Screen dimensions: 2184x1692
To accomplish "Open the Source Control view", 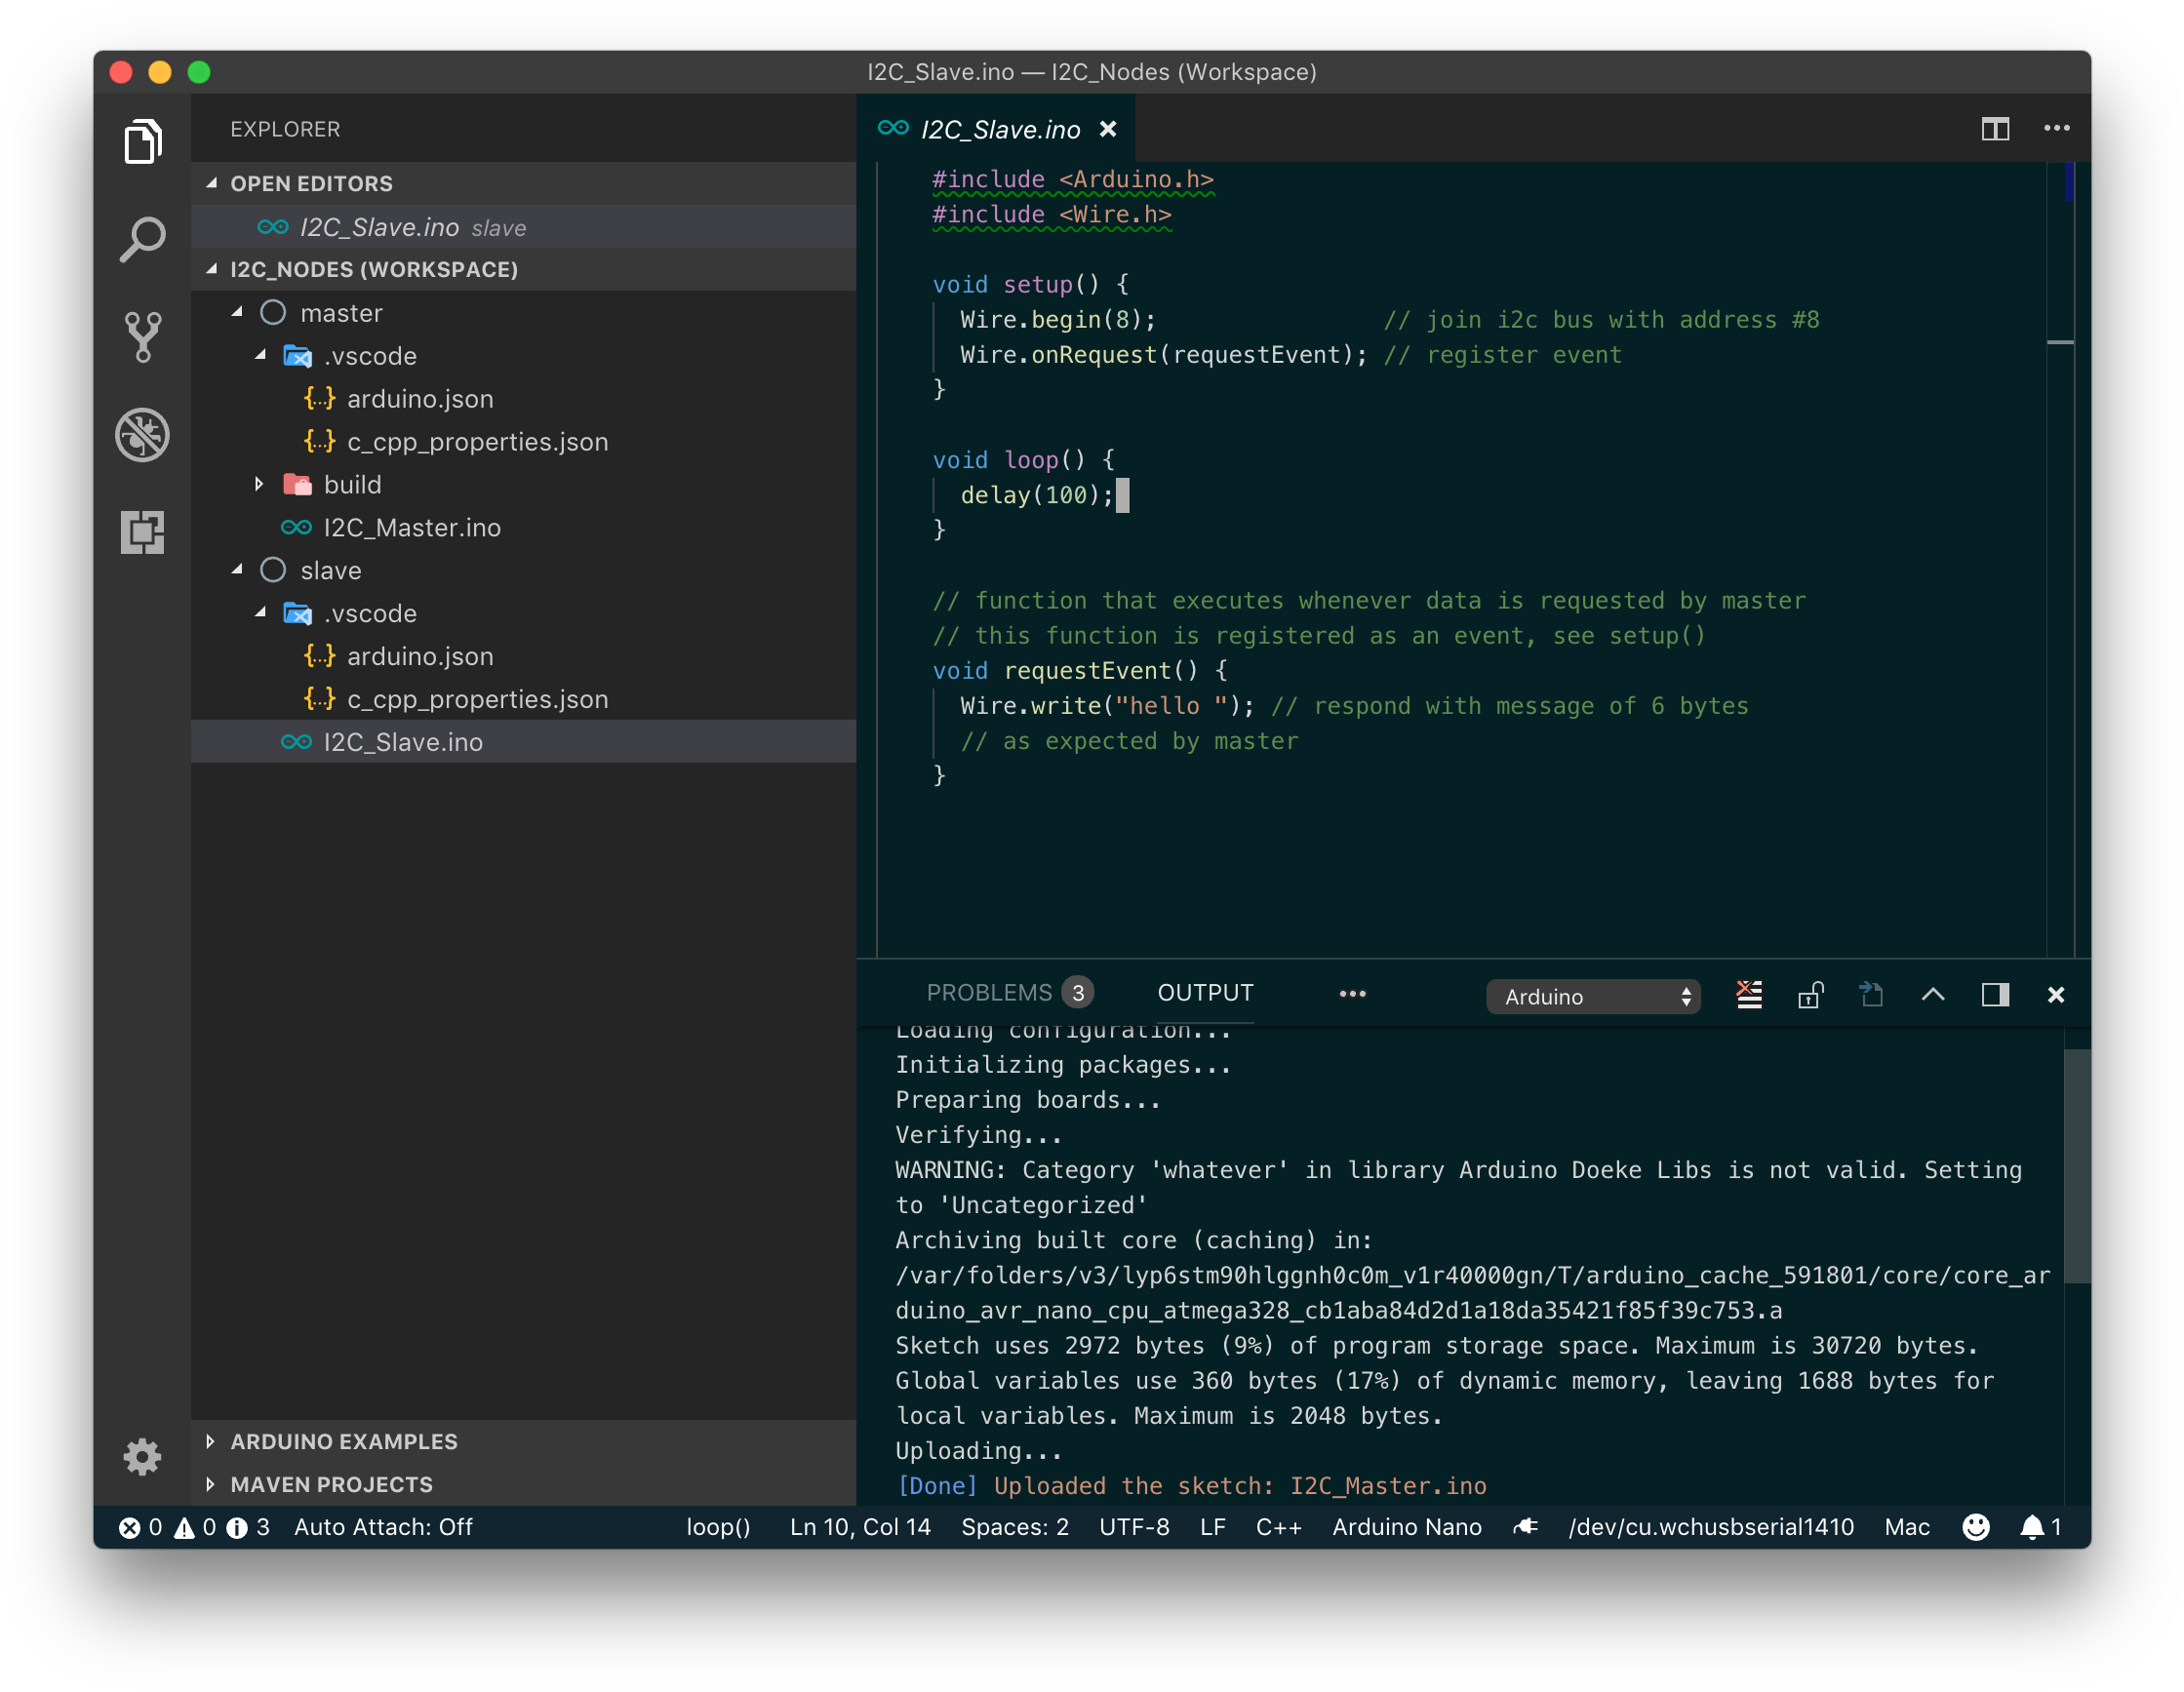I will [142, 336].
